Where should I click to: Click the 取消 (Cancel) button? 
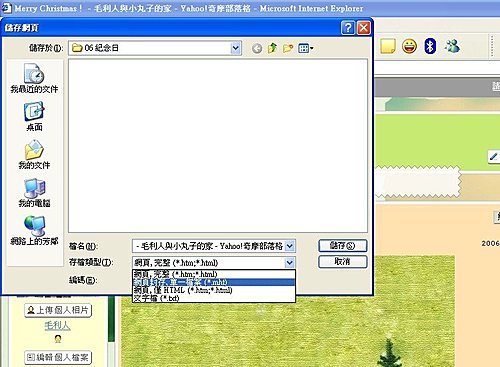pyautogui.click(x=343, y=262)
